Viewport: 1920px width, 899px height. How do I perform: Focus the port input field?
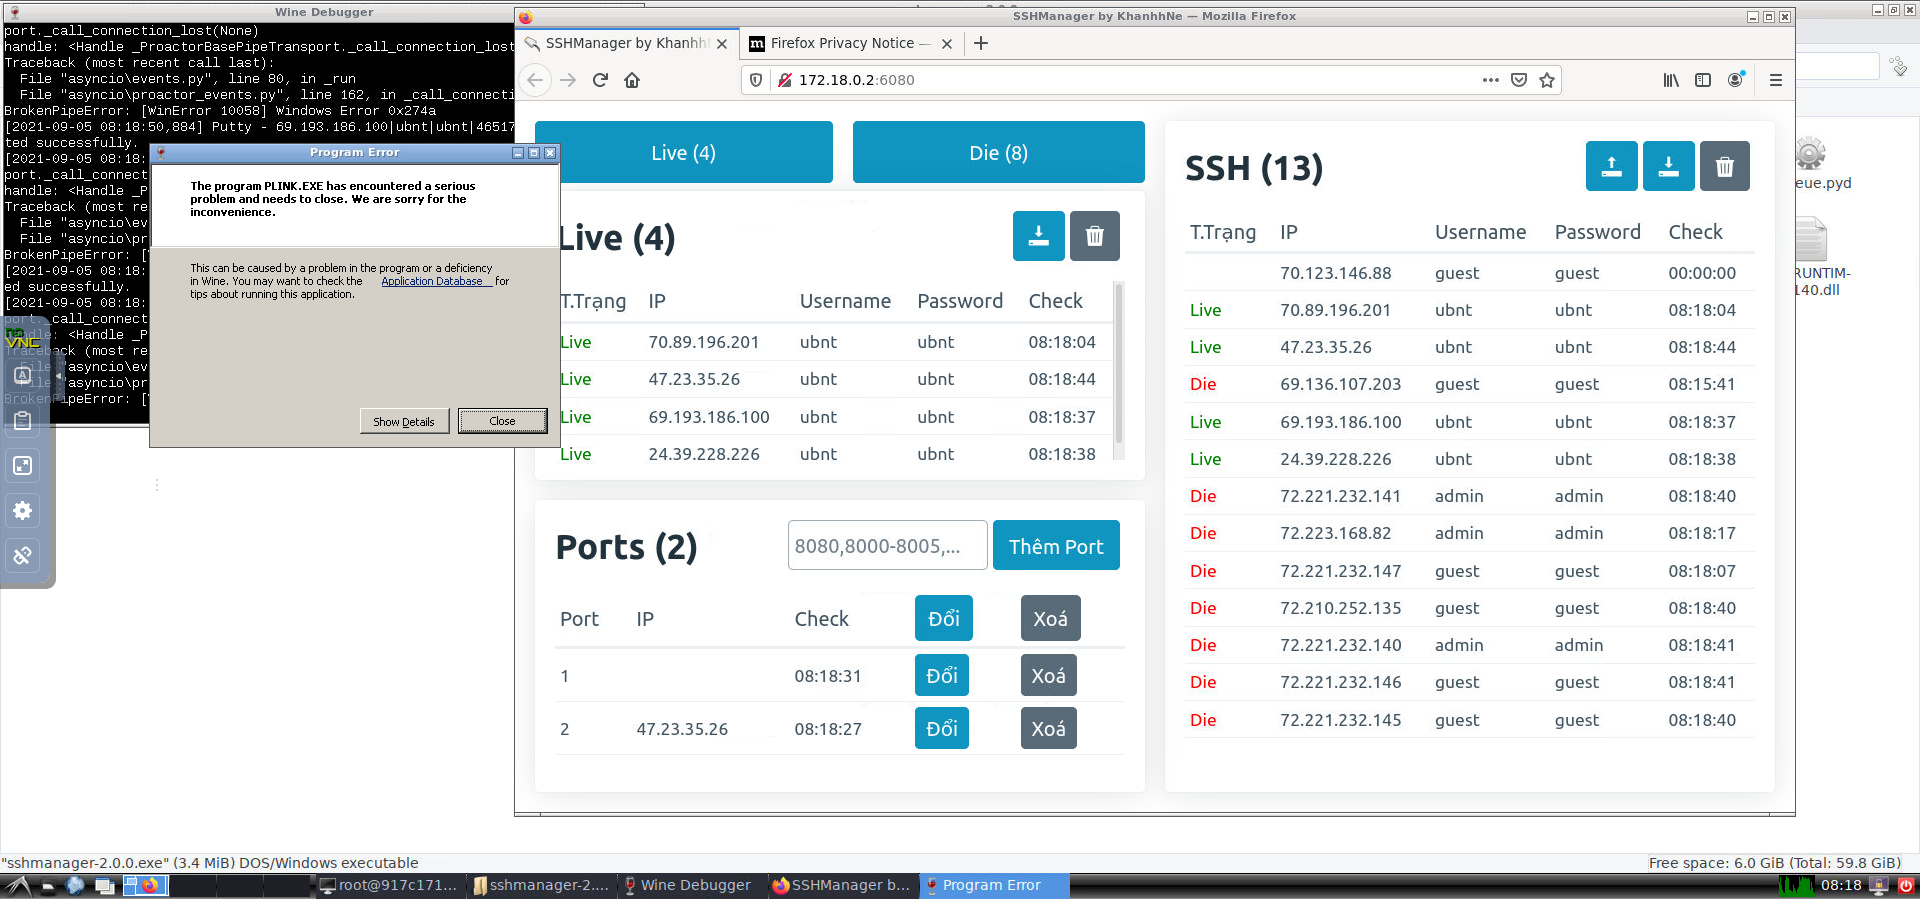pos(887,546)
